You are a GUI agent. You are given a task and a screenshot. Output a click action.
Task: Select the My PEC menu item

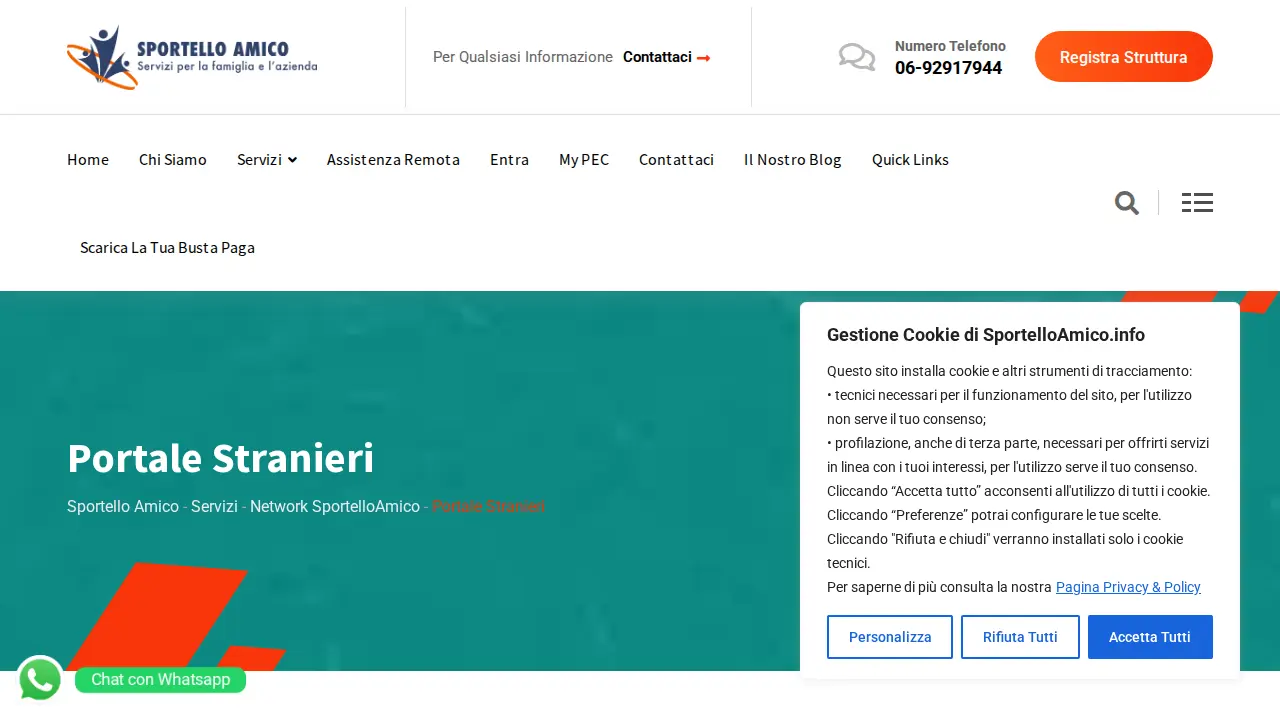(x=584, y=160)
